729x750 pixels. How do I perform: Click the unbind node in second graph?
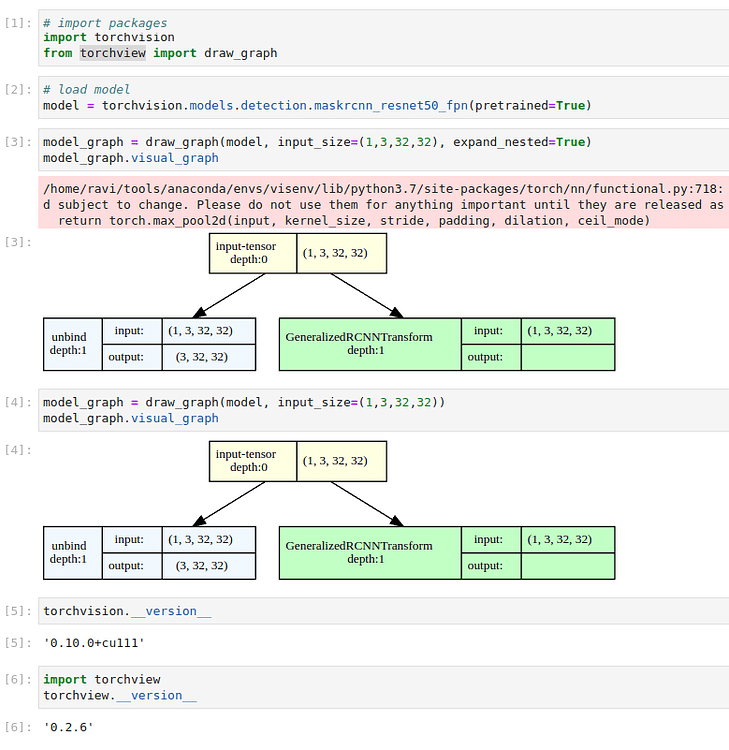click(69, 553)
